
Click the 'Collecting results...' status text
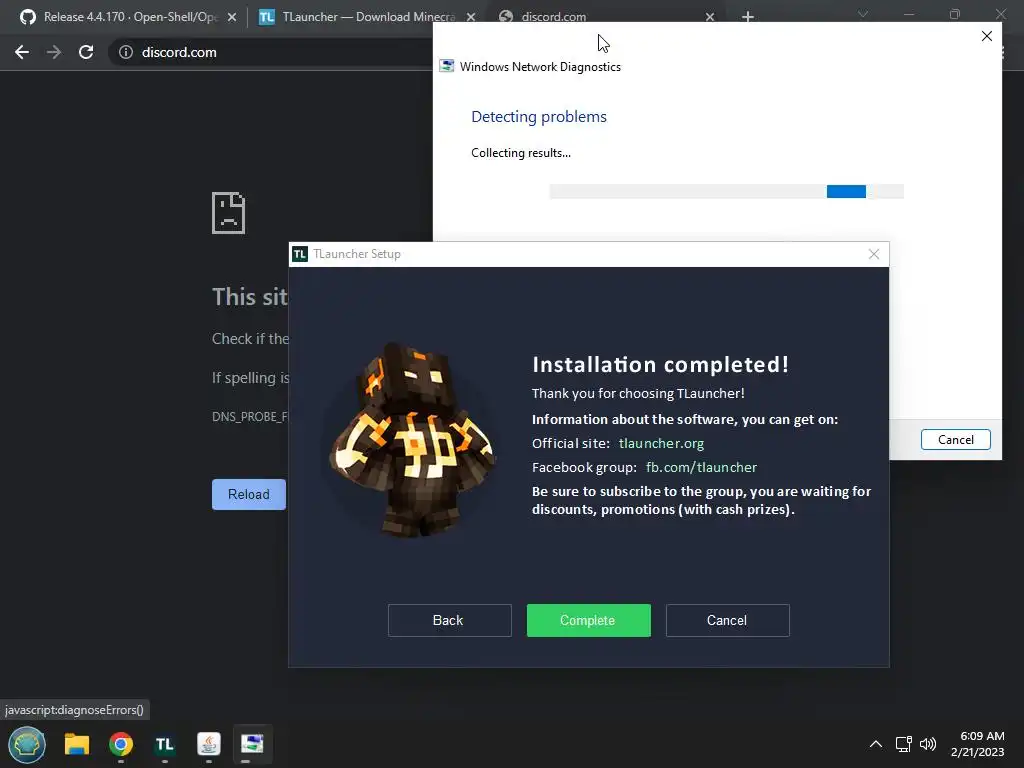tap(520, 153)
